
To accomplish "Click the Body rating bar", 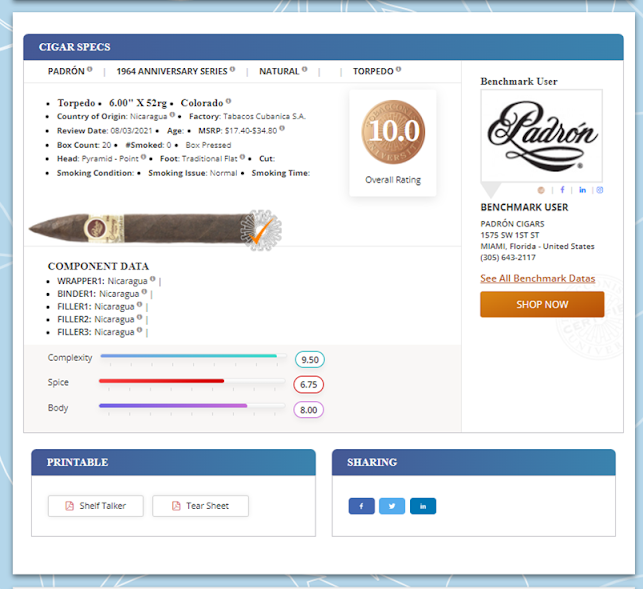I will click(x=192, y=406).
